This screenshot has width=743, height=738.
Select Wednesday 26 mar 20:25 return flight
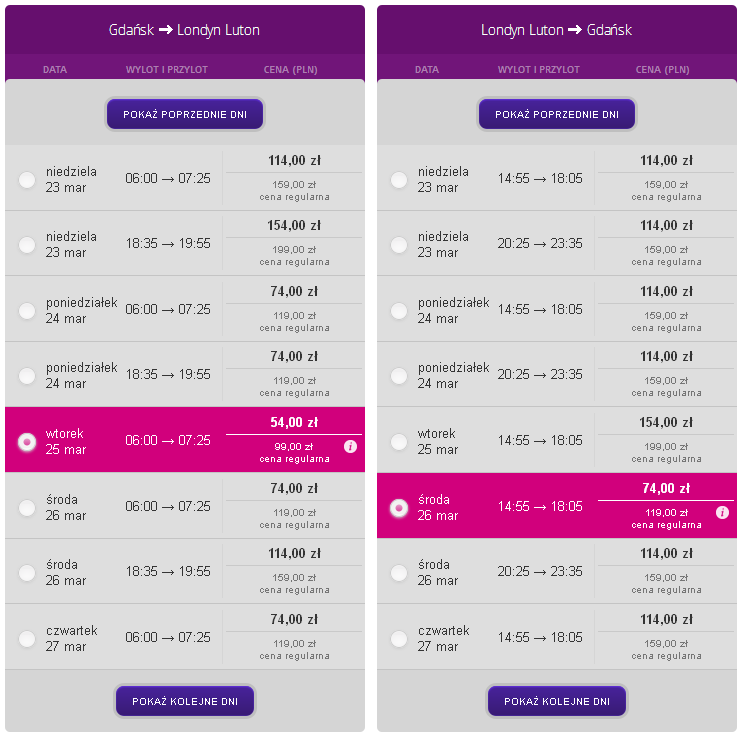tap(399, 573)
